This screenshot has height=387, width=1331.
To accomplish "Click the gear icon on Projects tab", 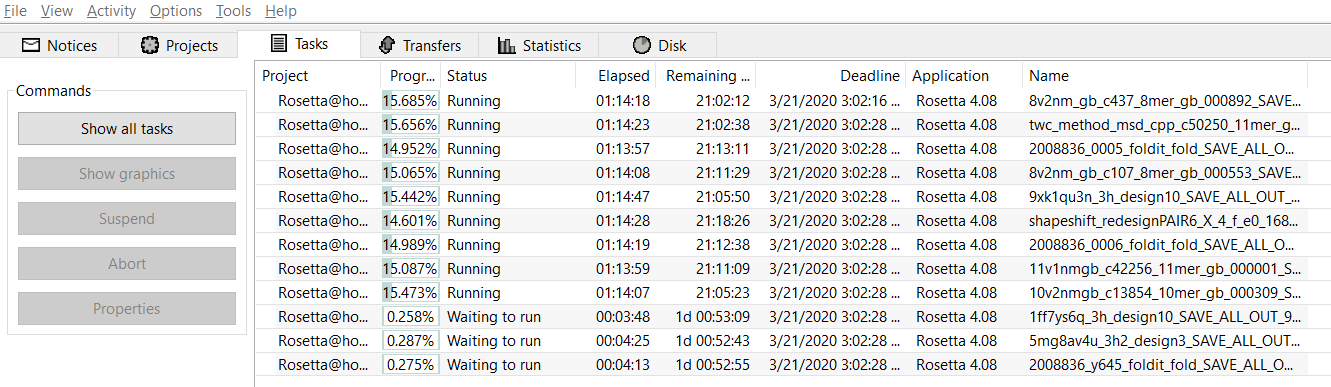I will tap(150, 45).
